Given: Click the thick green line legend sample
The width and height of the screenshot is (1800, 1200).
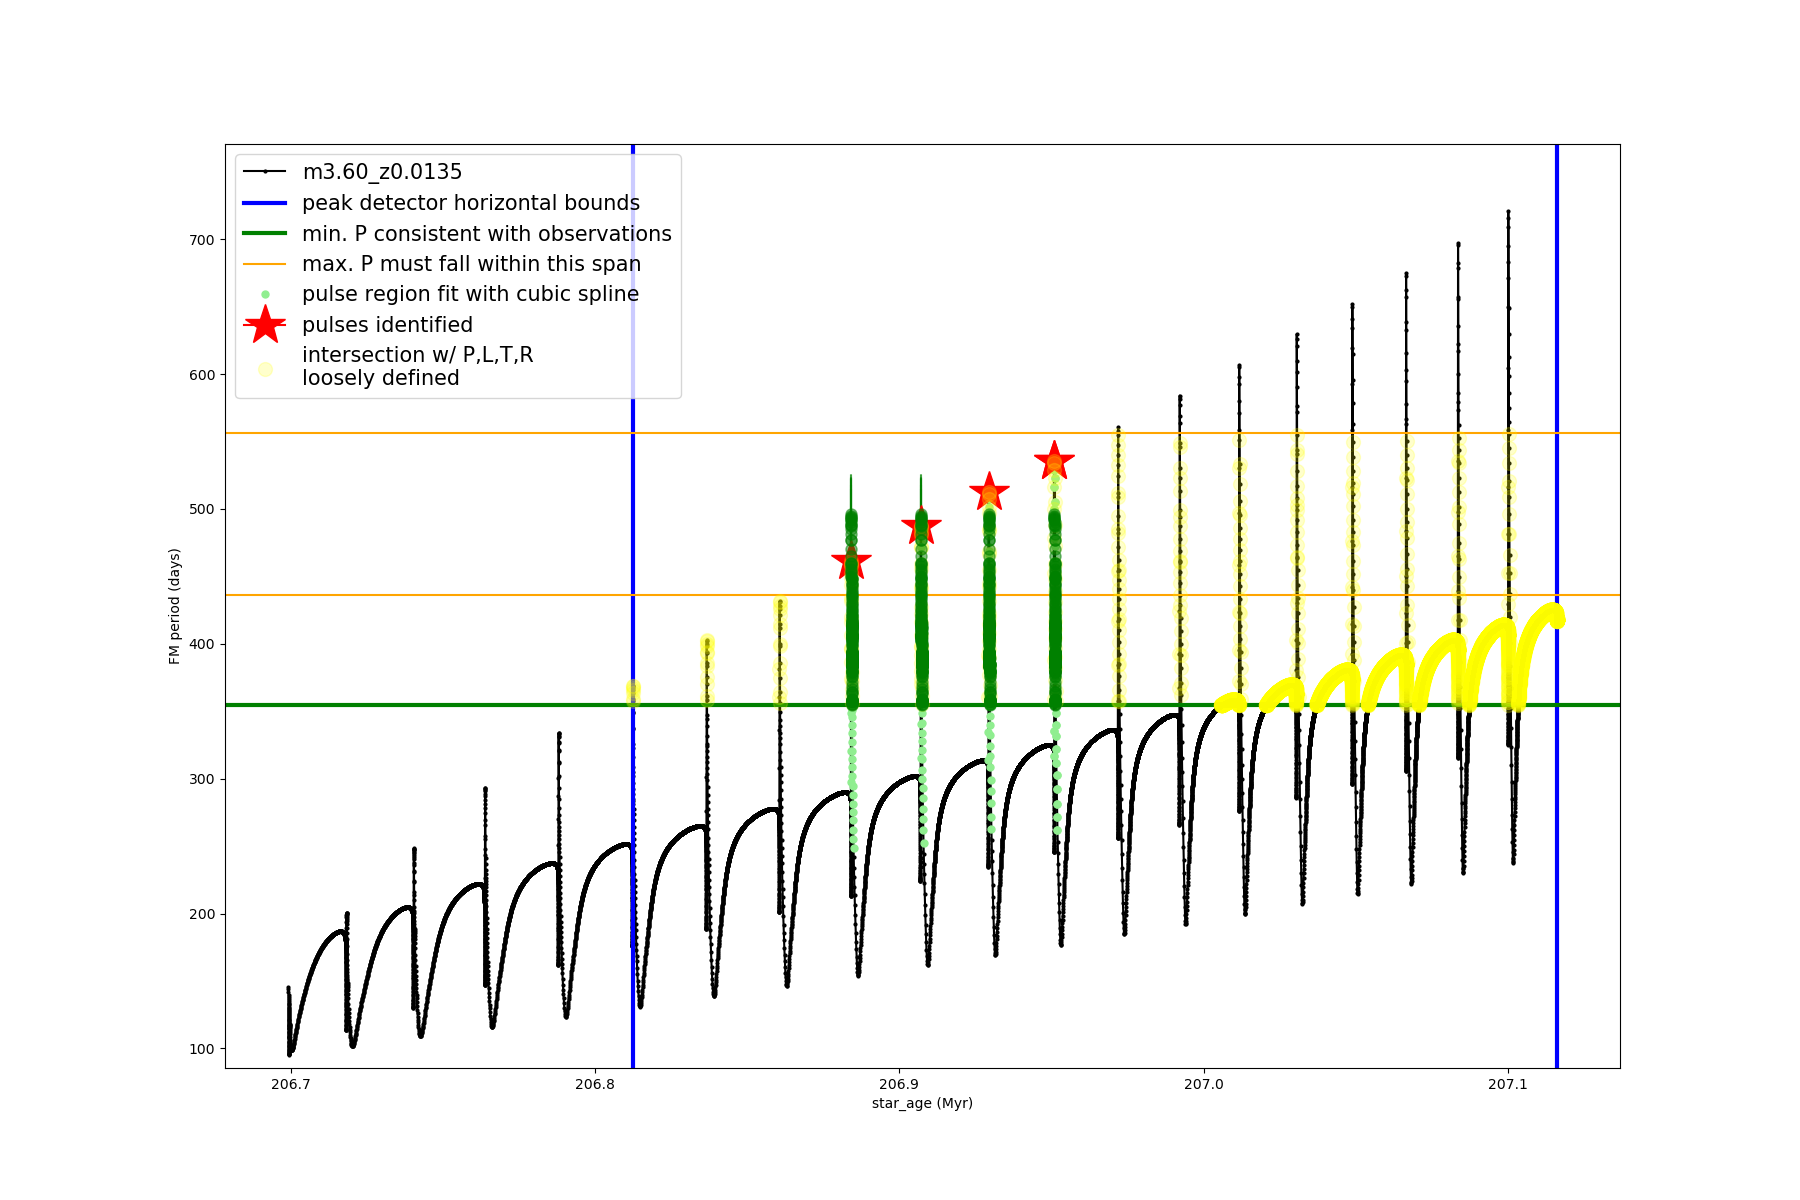Looking at the screenshot, I should (265, 233).
